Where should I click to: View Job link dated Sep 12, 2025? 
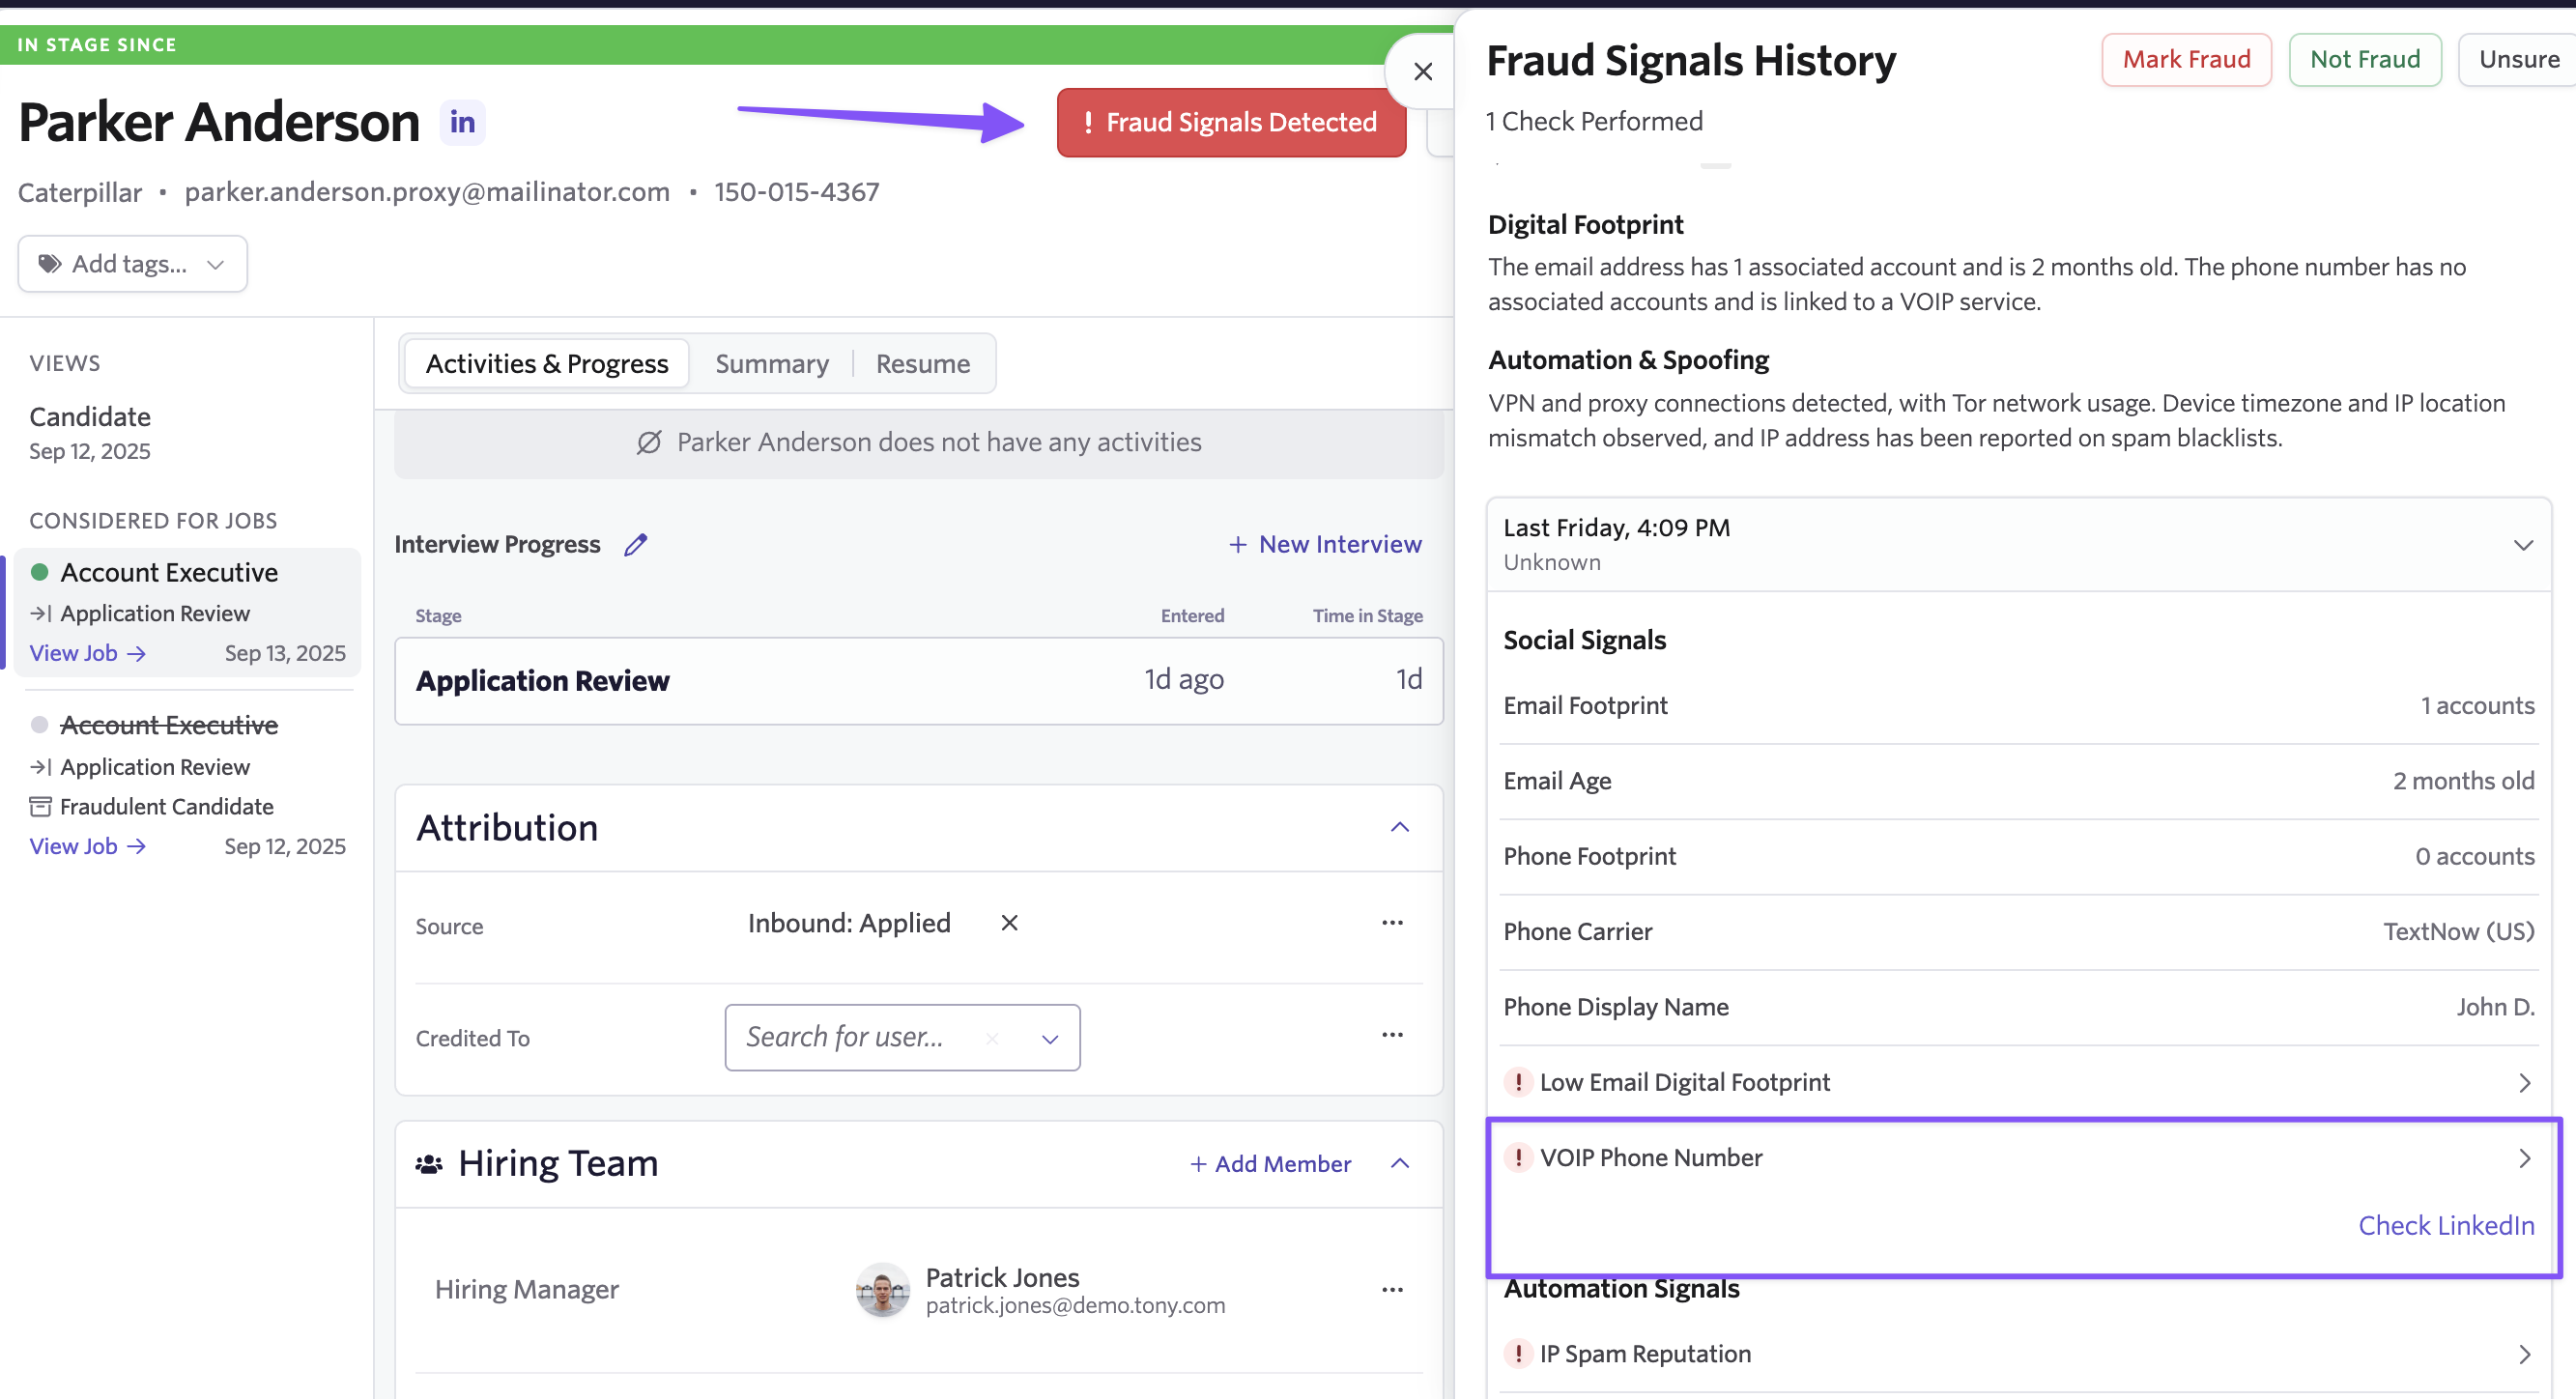point(88,845)
